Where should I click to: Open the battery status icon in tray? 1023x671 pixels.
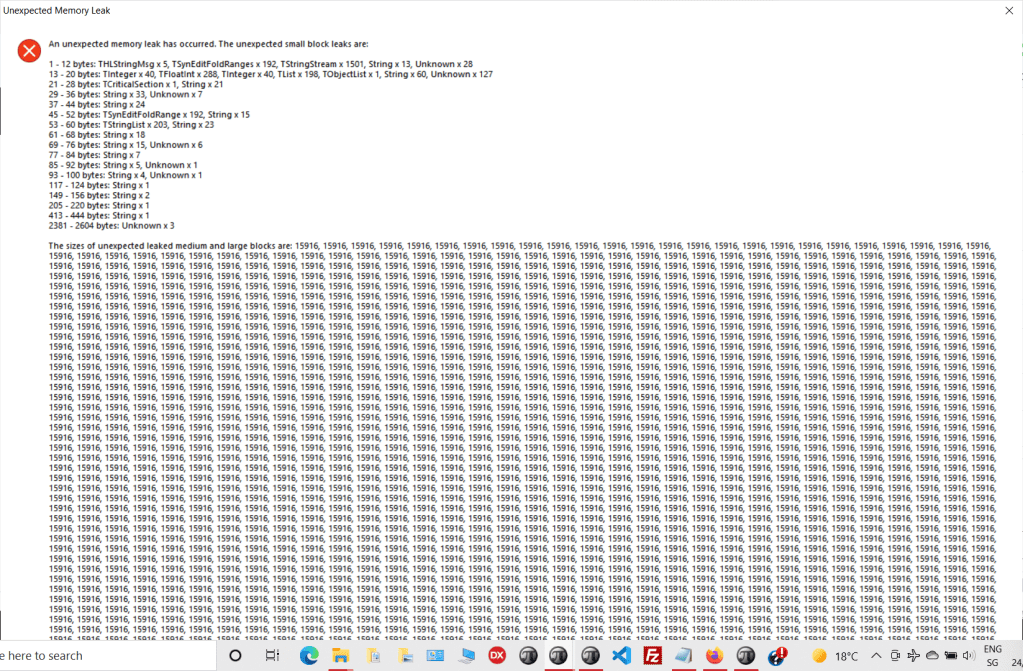coord(950,656)
